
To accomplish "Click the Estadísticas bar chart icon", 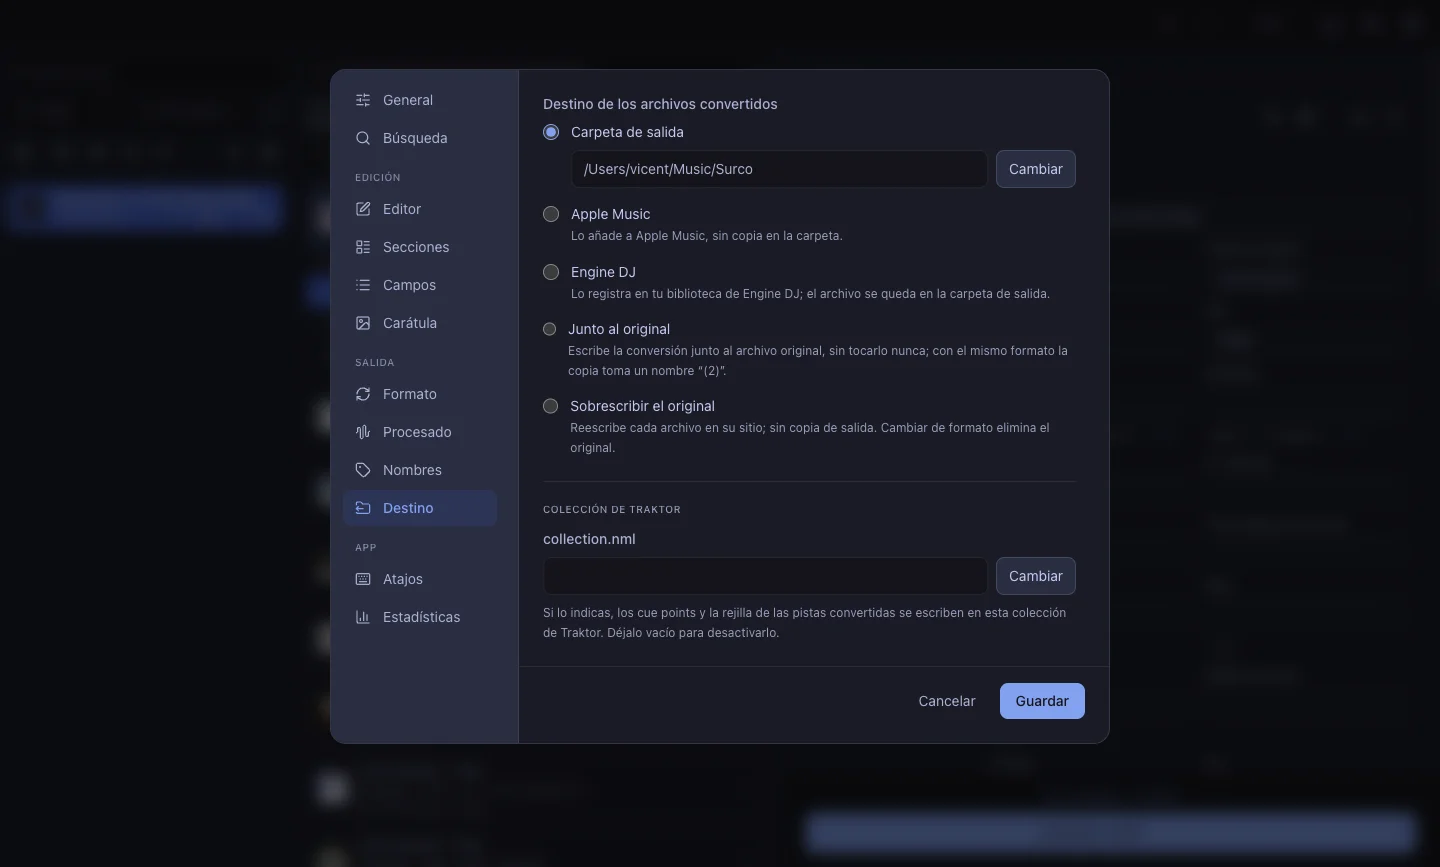I will 363,617.
